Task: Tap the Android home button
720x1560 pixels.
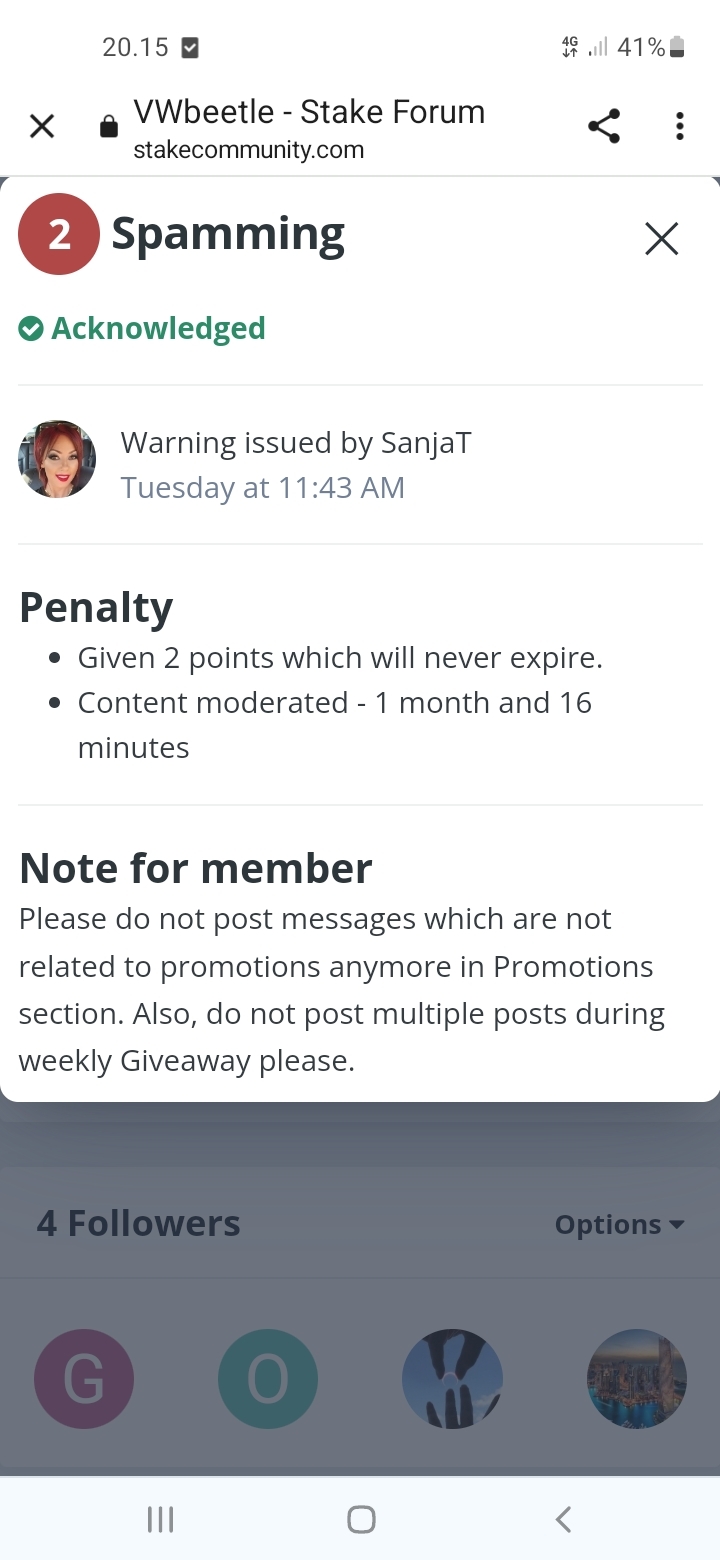Action: (361, 1520)
